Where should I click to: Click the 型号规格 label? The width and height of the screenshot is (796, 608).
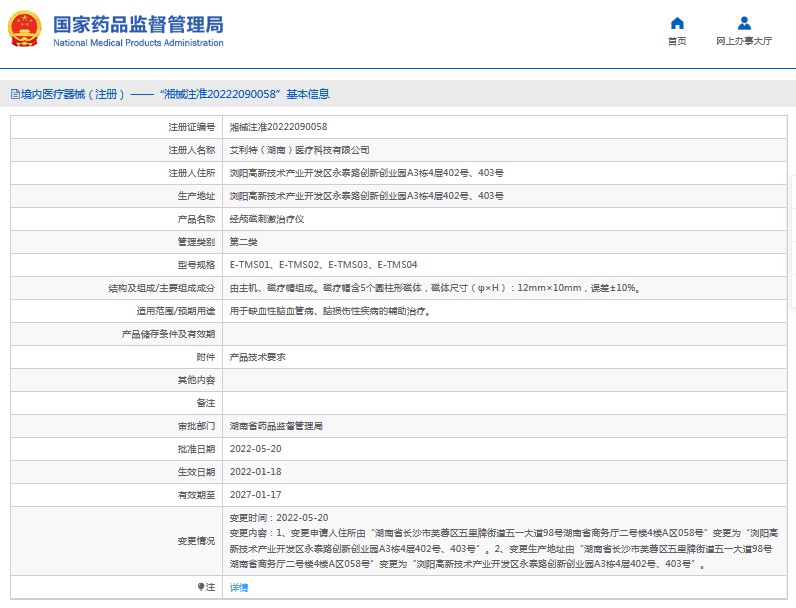196,265
